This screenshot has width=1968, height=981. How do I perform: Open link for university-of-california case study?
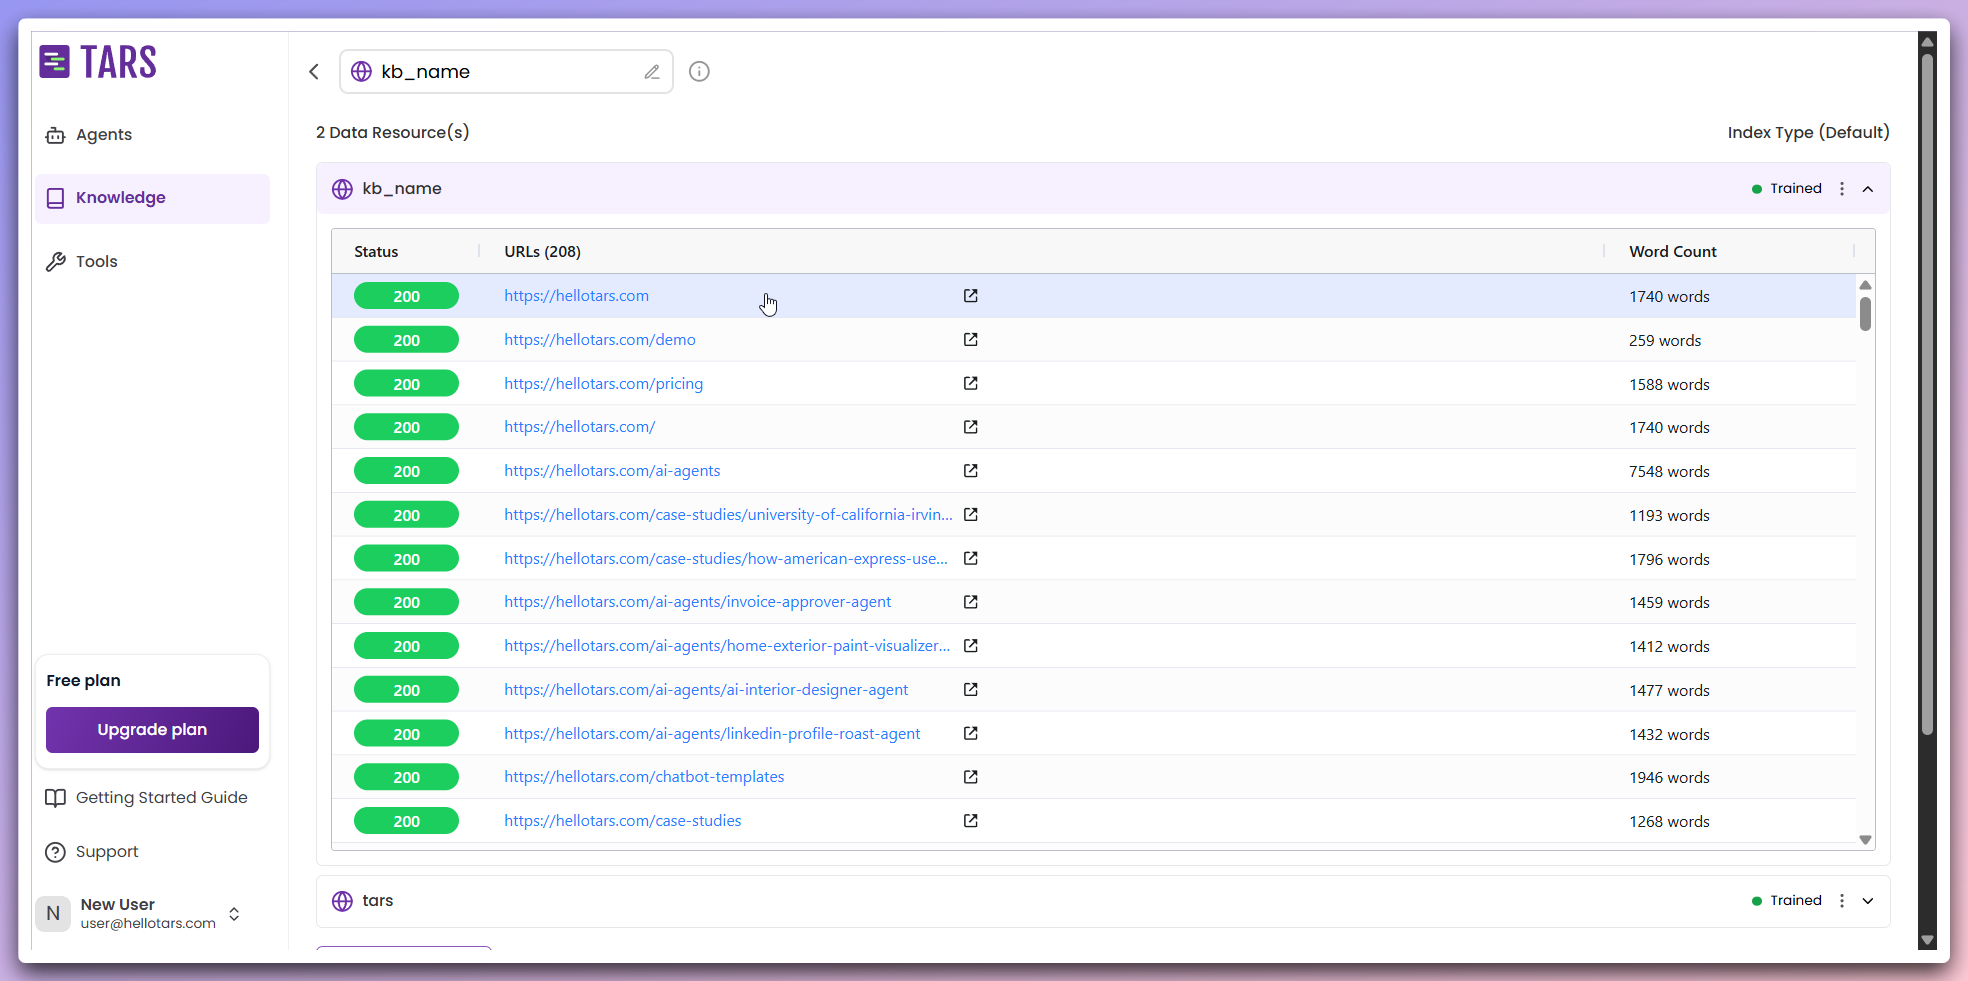728,515
